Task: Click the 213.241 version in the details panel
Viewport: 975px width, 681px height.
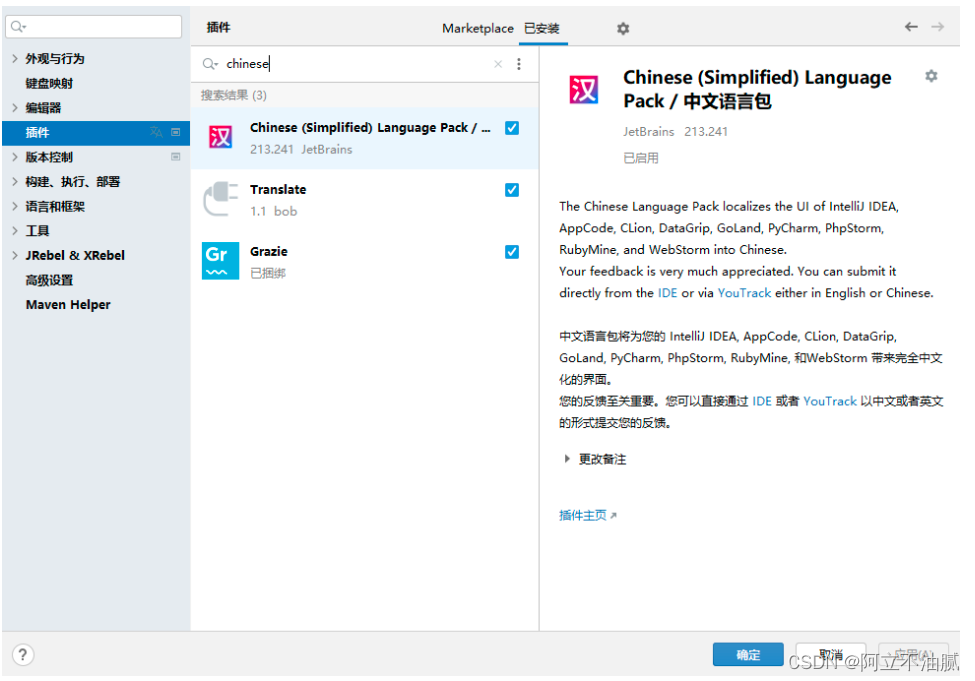Action: coord(706,132)
